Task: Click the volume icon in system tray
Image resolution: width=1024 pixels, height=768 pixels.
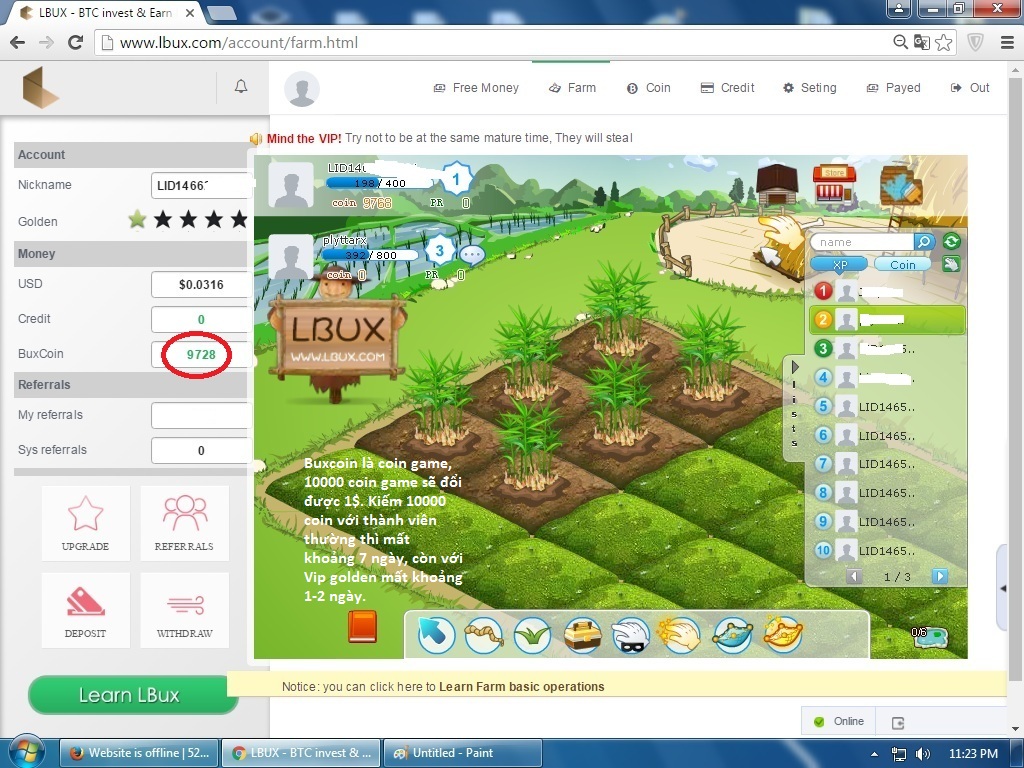Action: (x=923, y=754)
